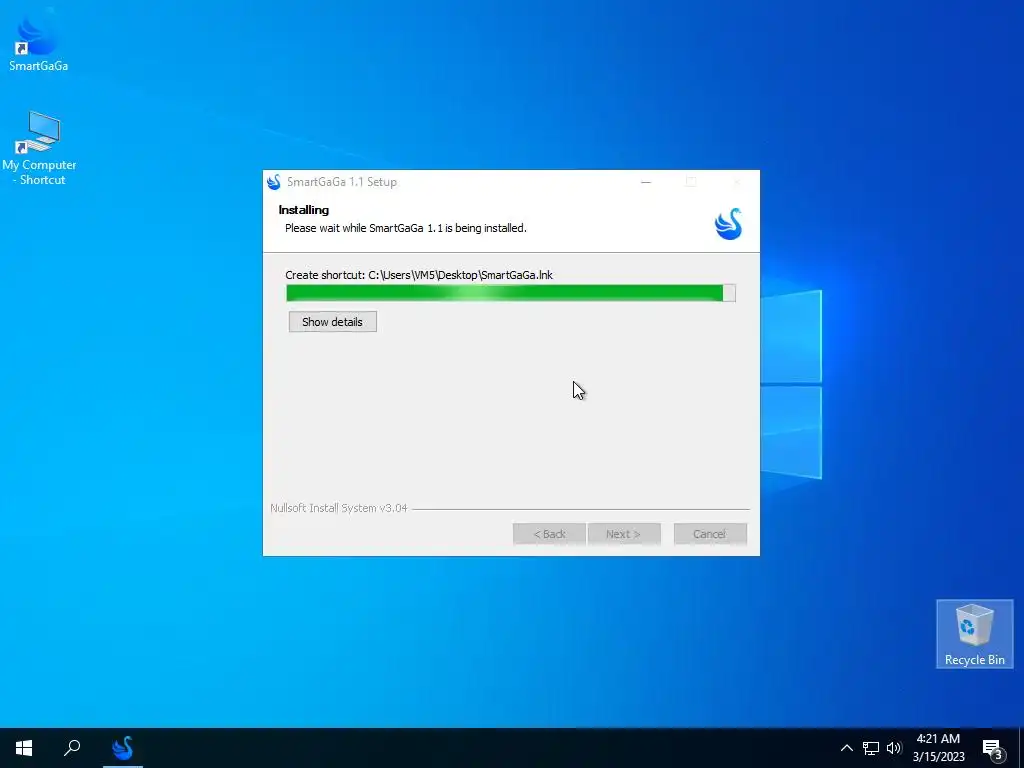1024x768 pixels.
Task: Click the taskbar clock showing 4:21 AM
Action: 938,748
